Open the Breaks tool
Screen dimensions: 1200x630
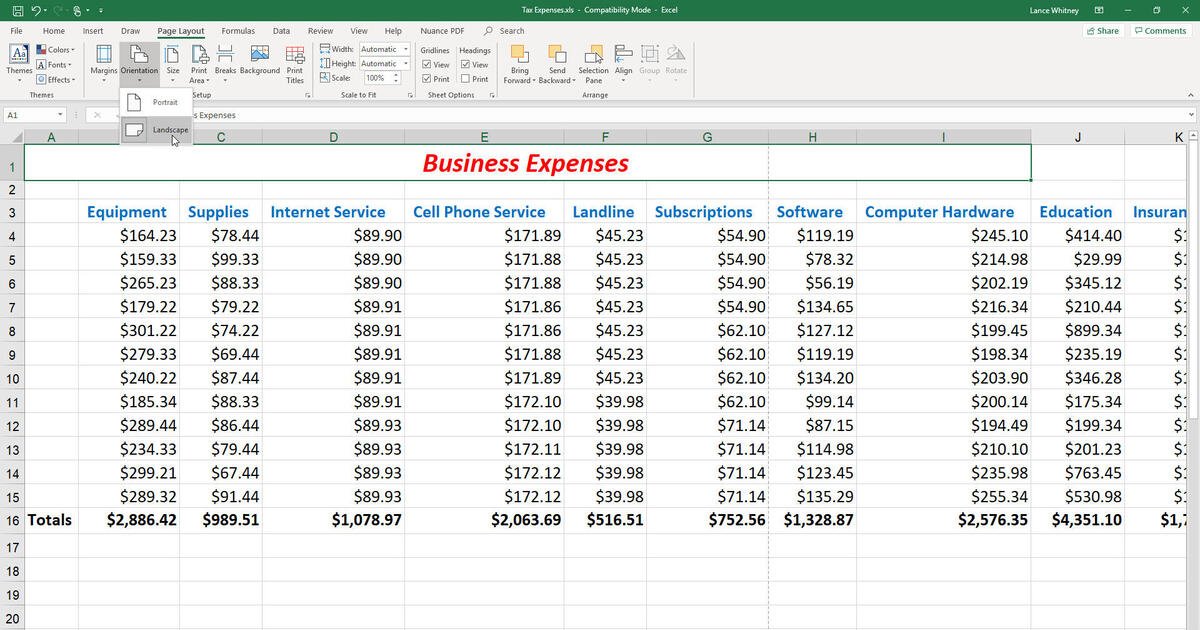pyautogui.click(x=225, y=62)
